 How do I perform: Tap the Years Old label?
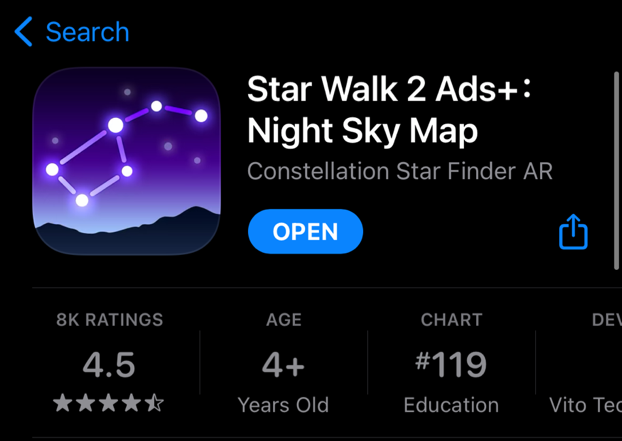pyautogui.click(x=283, y=405)
